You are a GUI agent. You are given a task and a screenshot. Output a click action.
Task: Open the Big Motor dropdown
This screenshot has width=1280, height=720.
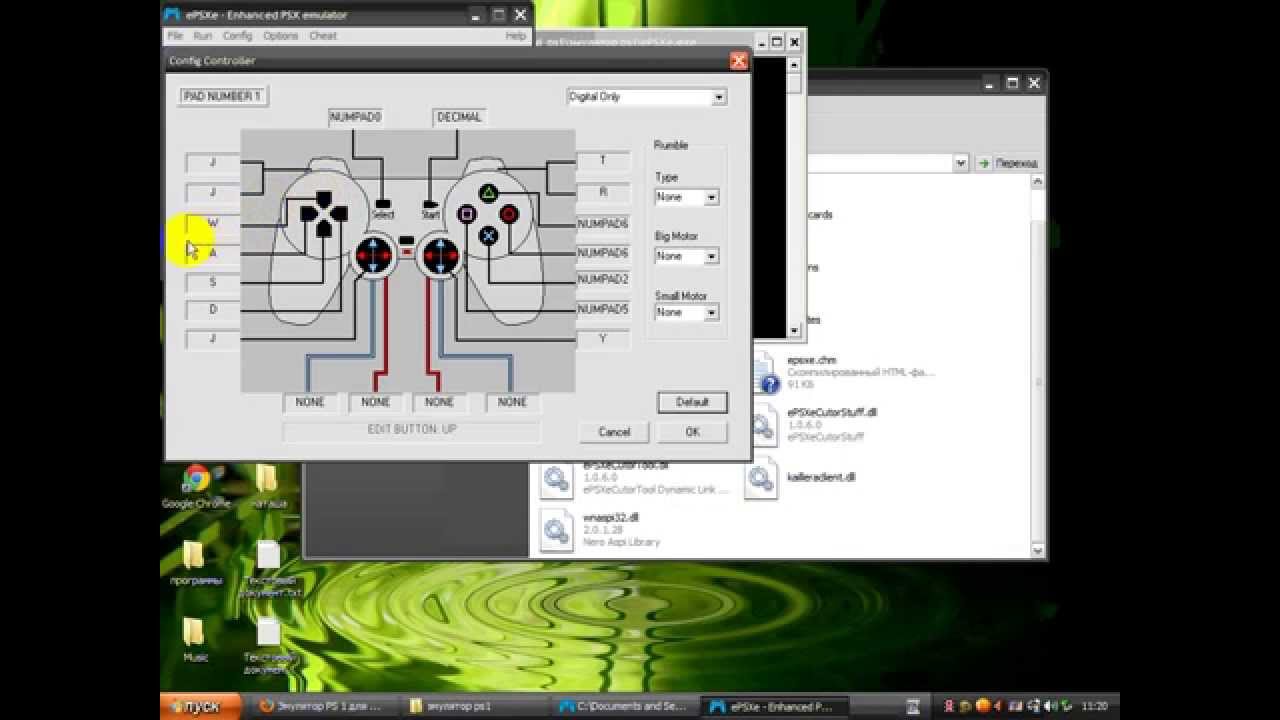click(x=712, y=257)
